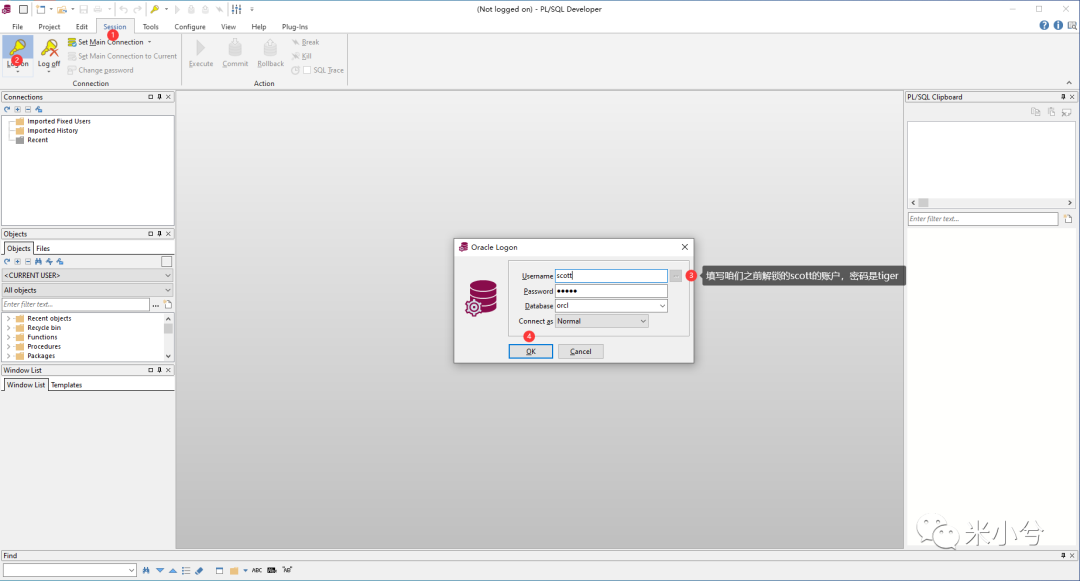Click the eraser clear-highlight icon in Find bar
Image resolution: width=1080 pixels, height=581 pixels.
pyautogui.click(x=199, y=570)
